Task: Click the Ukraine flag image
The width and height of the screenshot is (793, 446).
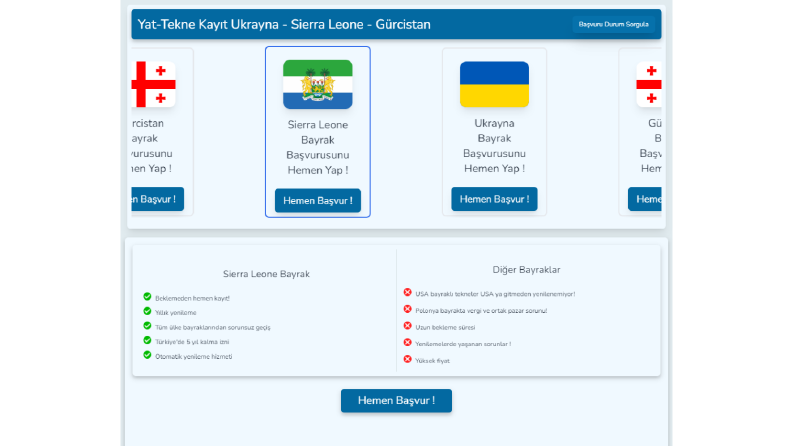Action: 494,84
